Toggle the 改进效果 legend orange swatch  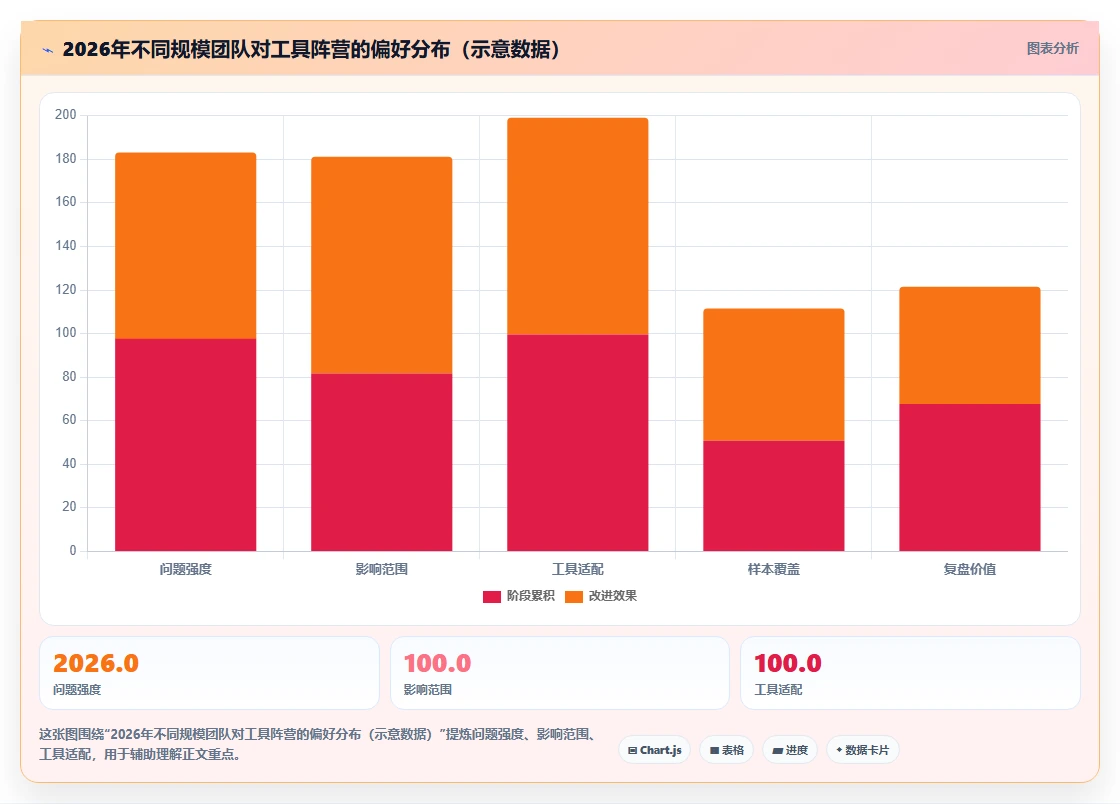click(x=574, y=596)
